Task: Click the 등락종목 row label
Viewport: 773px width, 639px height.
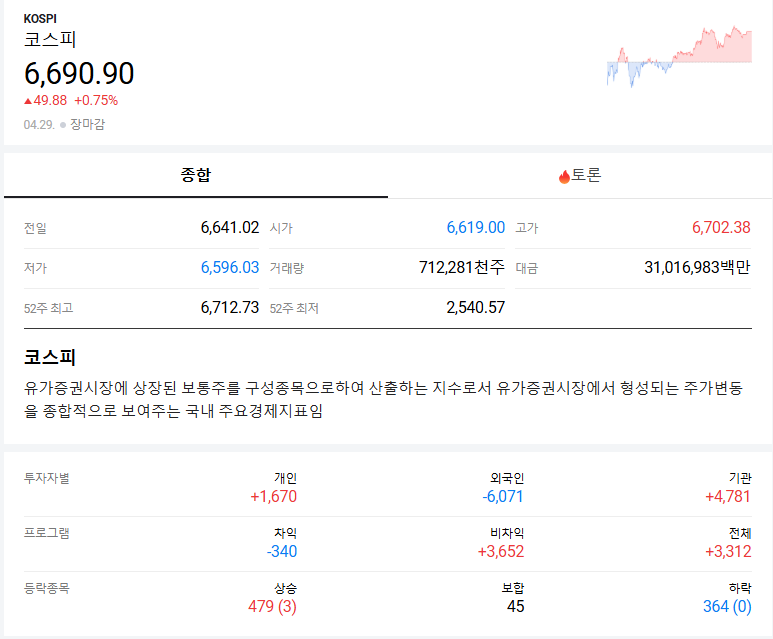Action: click(x=46, y=588)
